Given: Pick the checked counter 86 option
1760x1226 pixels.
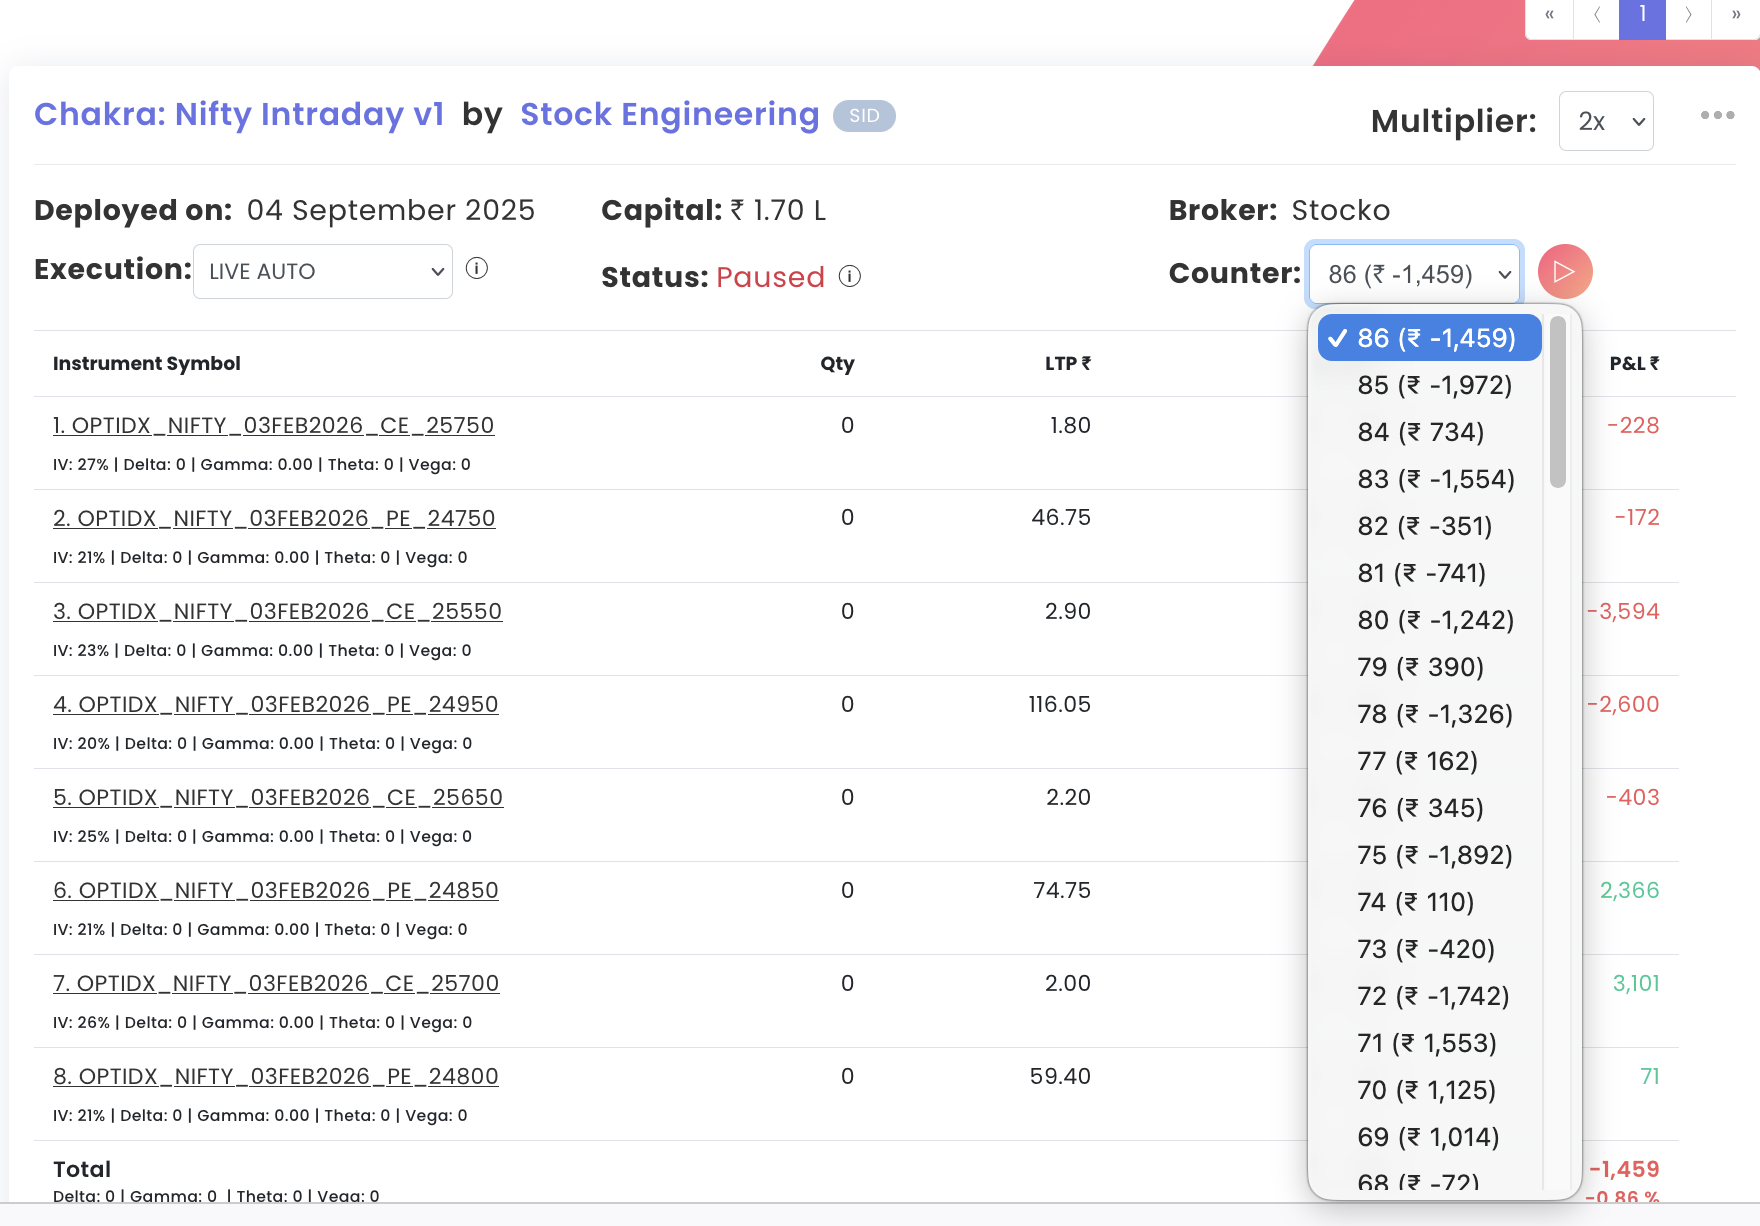Looking at the screenshot, I should [x=1430, y=338].
